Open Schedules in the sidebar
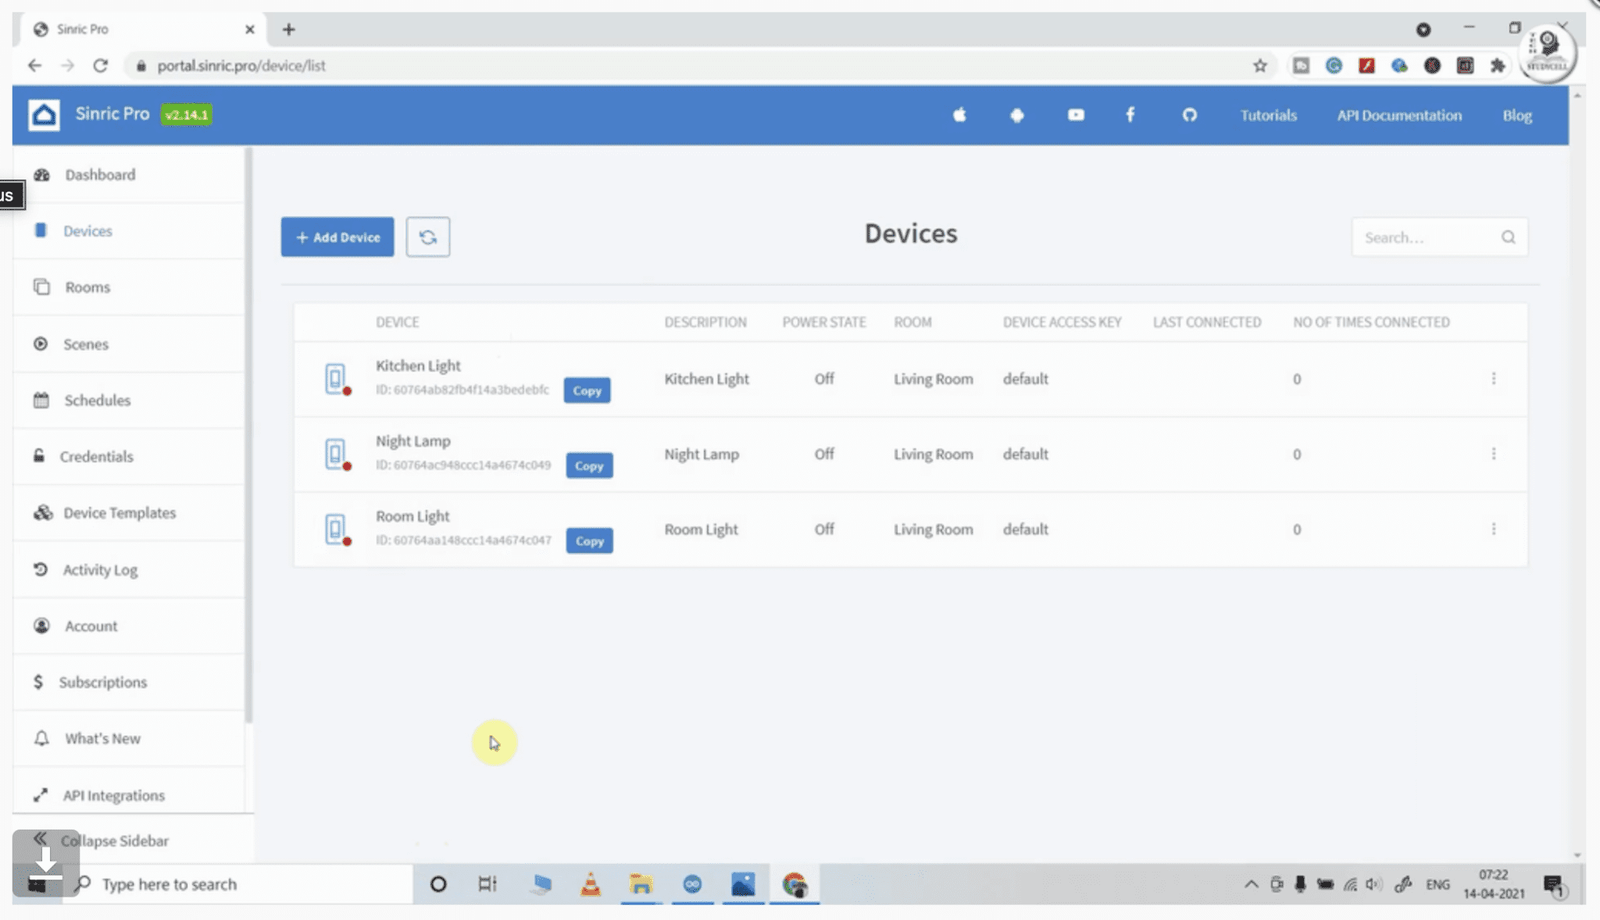The height and width of the screenshot is (920, 1600). pos(128,400)
